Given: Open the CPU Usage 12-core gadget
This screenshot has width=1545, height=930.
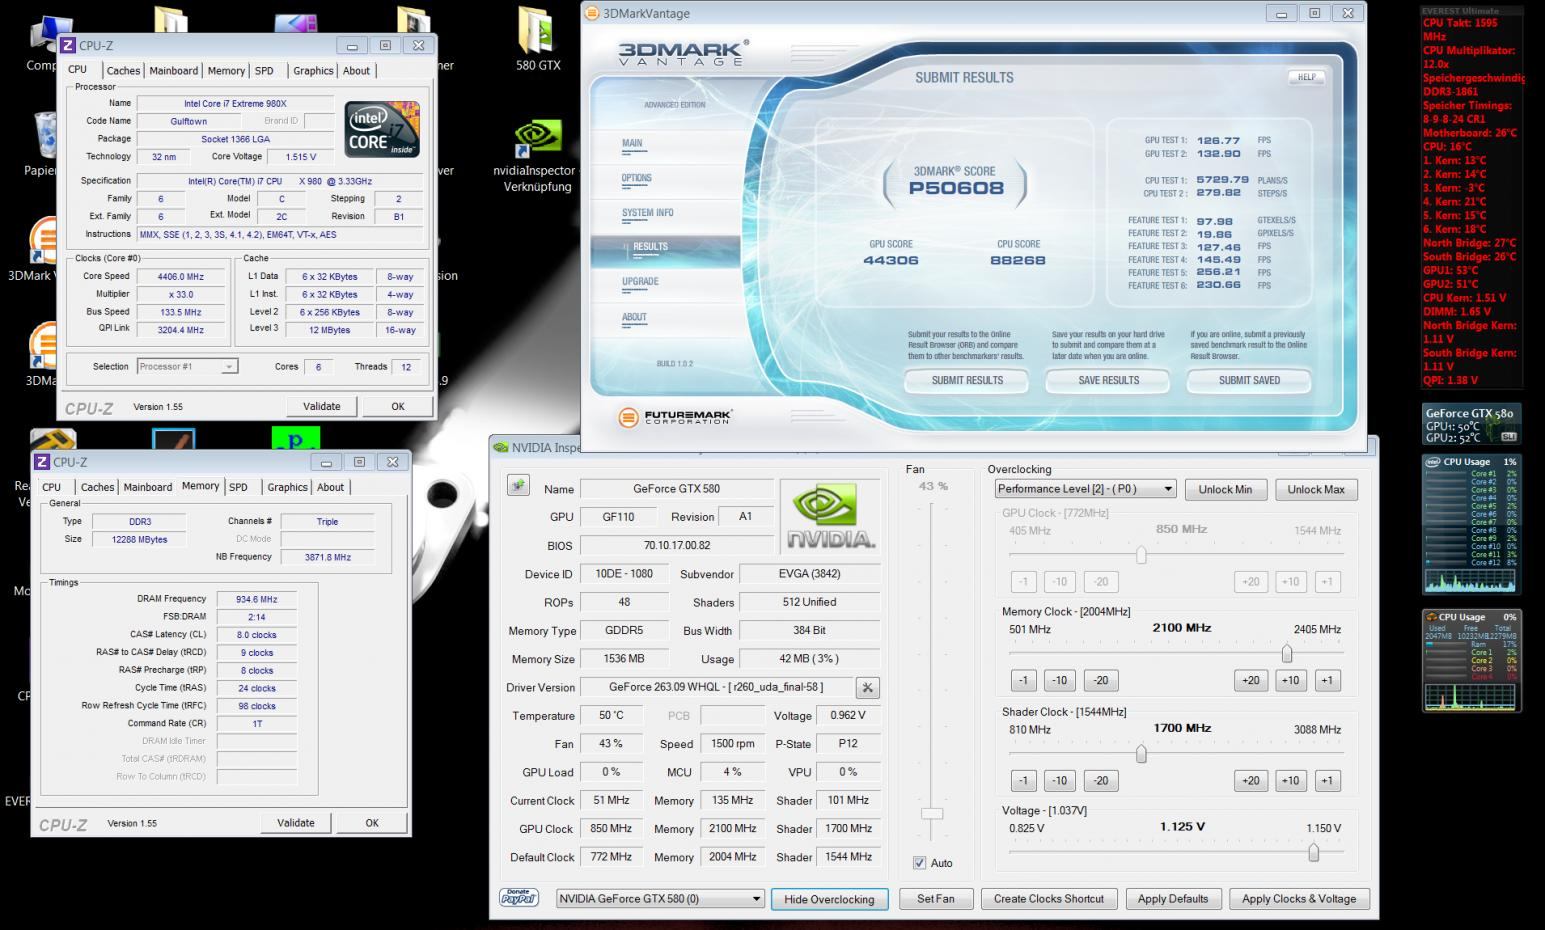Looking at the screenshot, I should (1471, 524).
